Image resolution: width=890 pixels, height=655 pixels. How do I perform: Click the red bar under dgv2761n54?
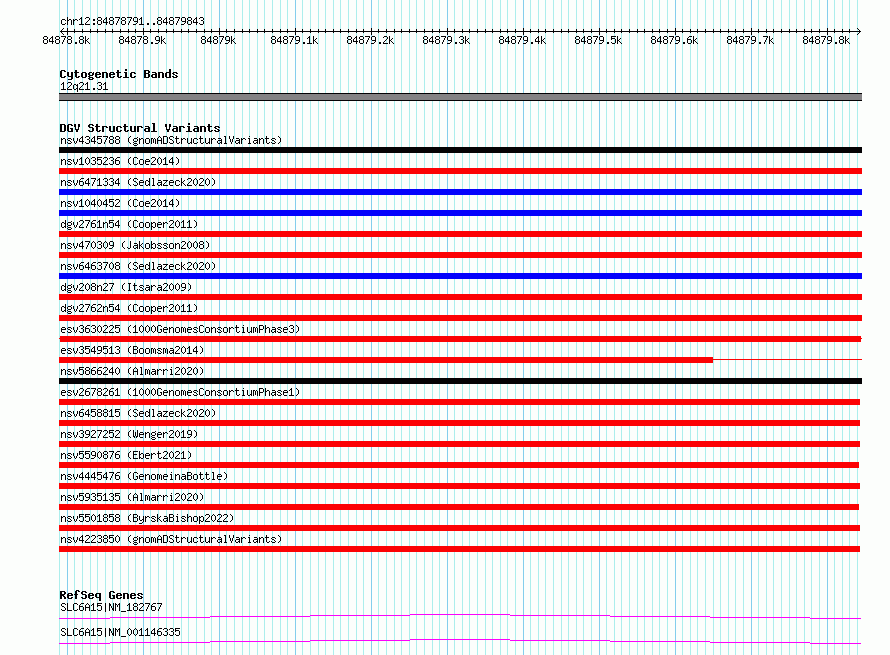click(460, 234)
